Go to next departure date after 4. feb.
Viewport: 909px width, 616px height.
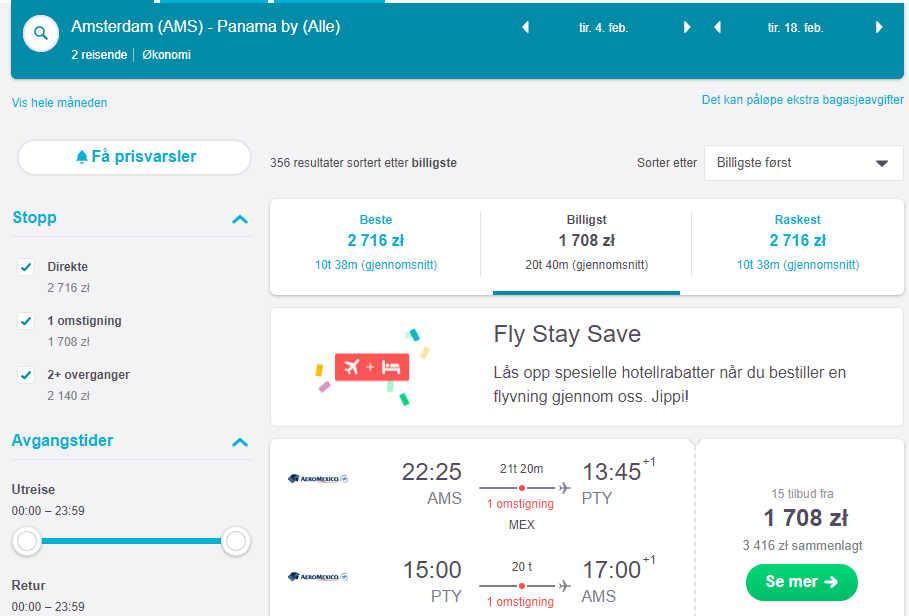687,27
